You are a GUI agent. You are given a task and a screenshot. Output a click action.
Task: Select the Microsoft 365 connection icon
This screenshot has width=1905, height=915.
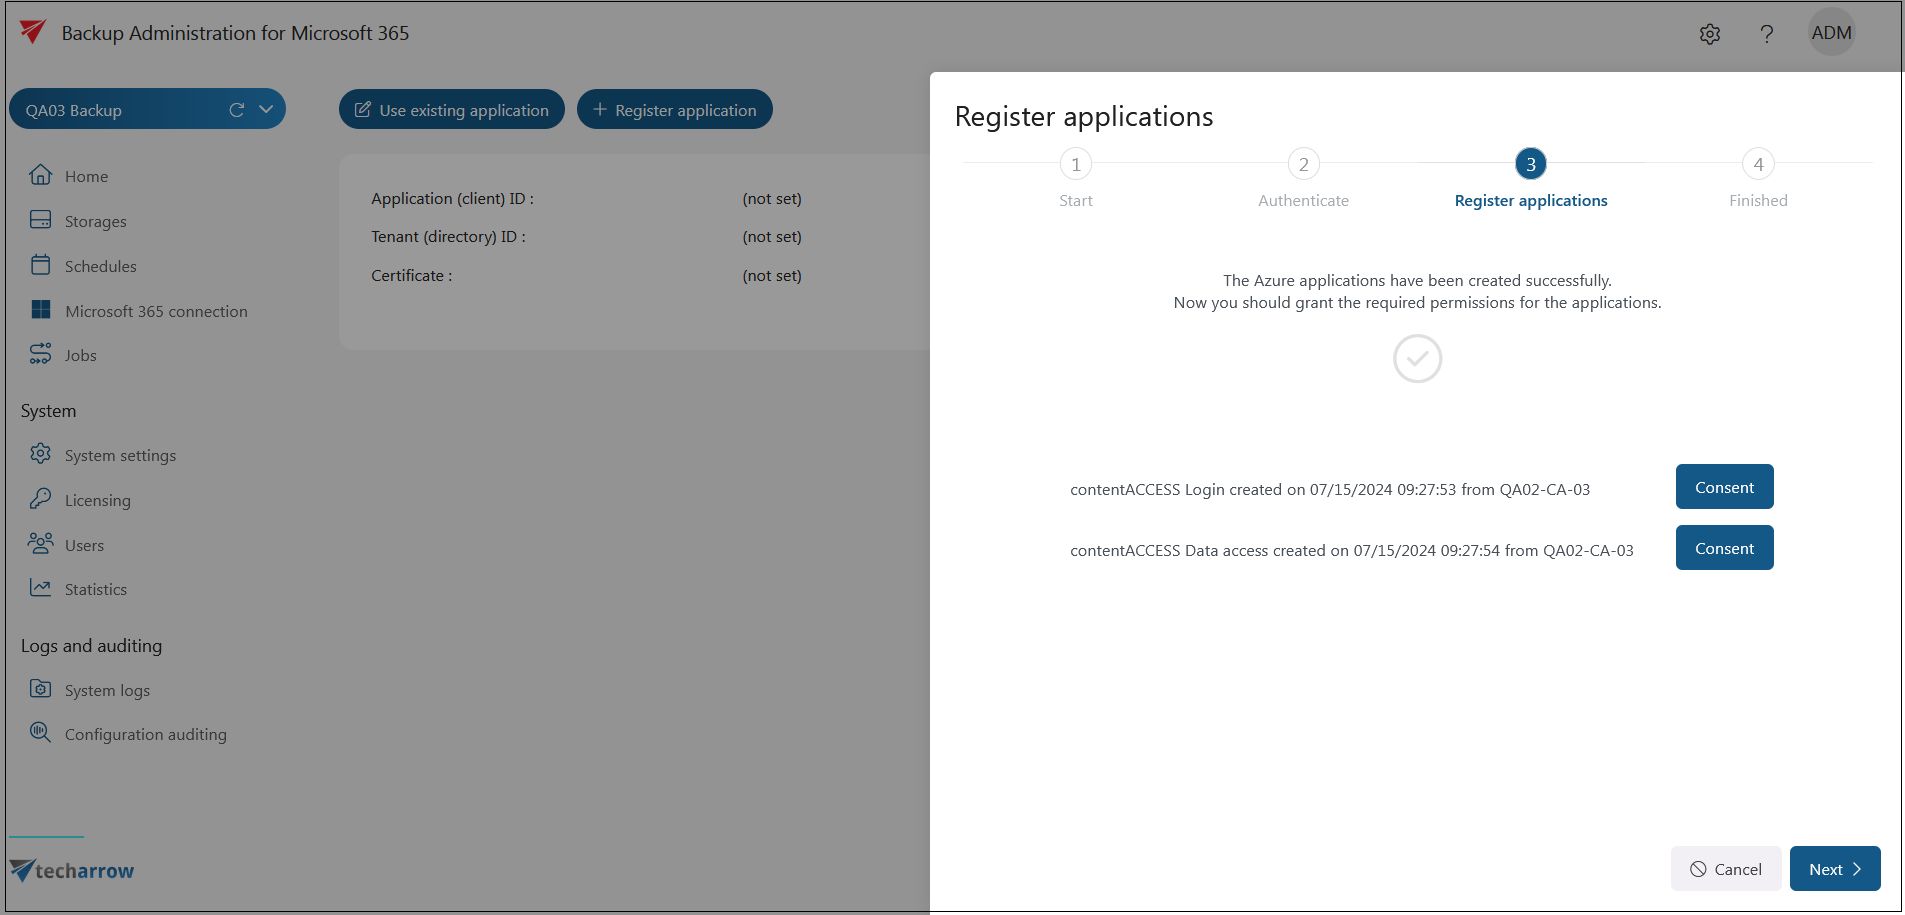pyautogui.click(x=40, y=310)
